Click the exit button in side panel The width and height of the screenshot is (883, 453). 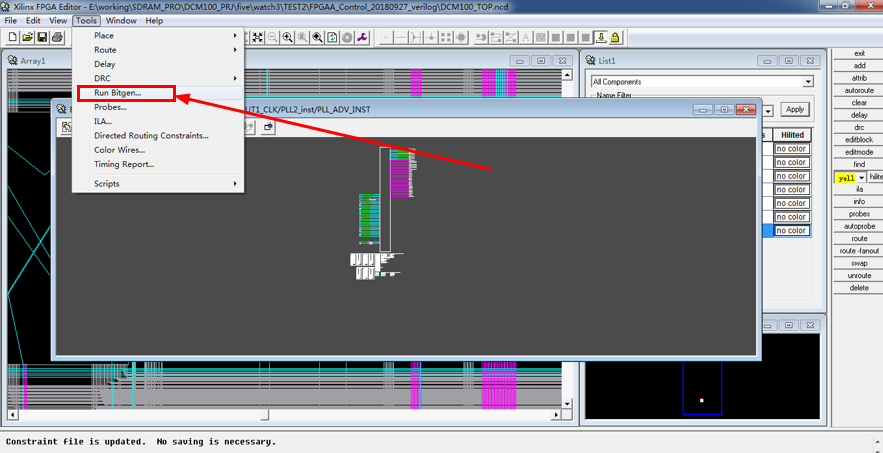859,54
